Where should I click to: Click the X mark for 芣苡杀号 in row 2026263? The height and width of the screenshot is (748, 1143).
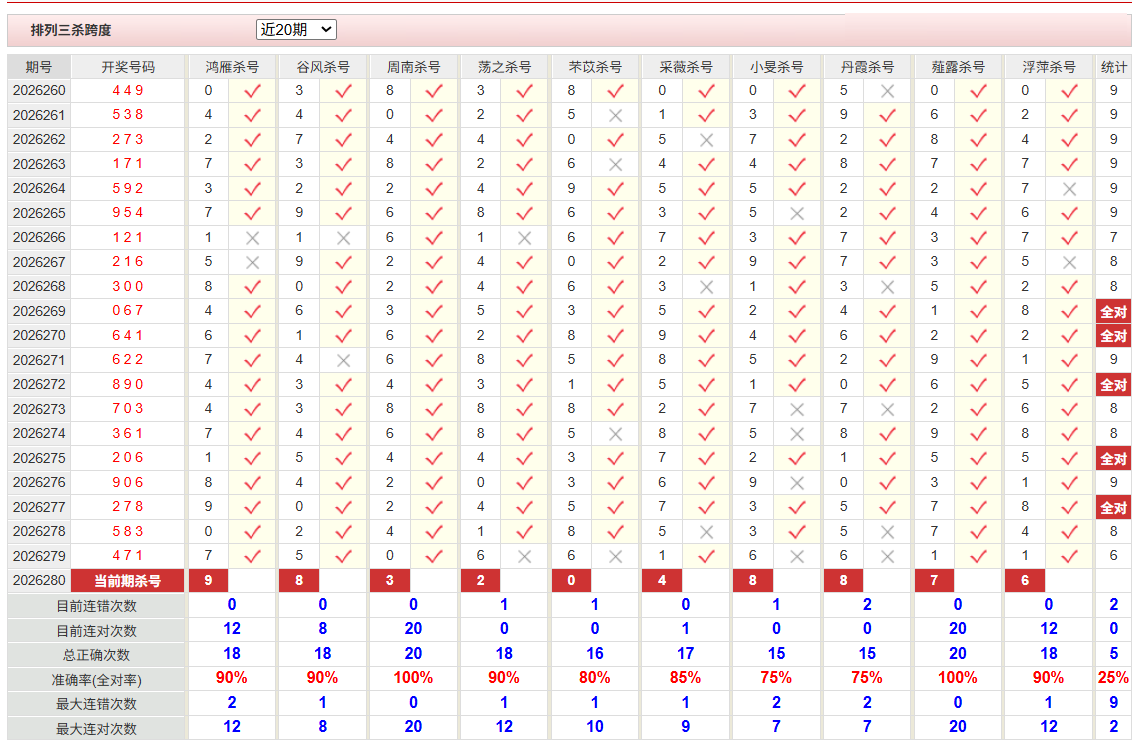[x=615, y=165]
